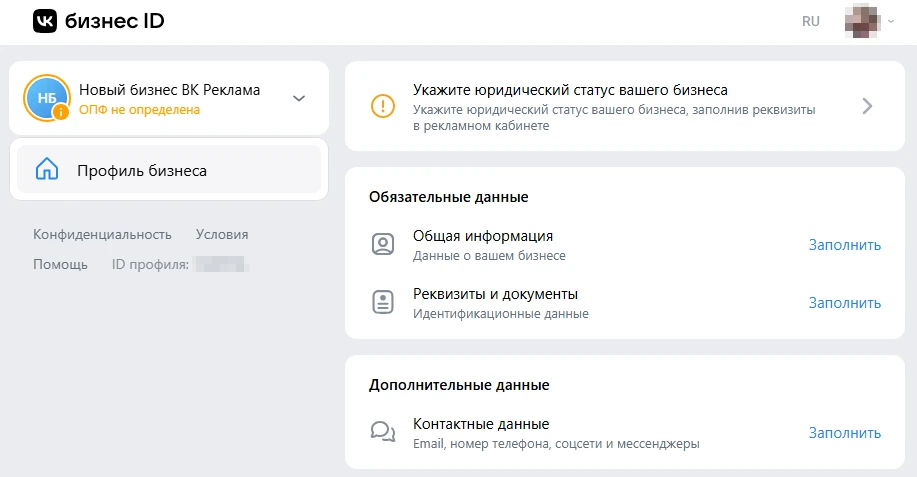The height and width of the screenshot is (477, 917).
Task: Click Заполнить for Реквизиты и документы
Action: [x=844, y=303]
